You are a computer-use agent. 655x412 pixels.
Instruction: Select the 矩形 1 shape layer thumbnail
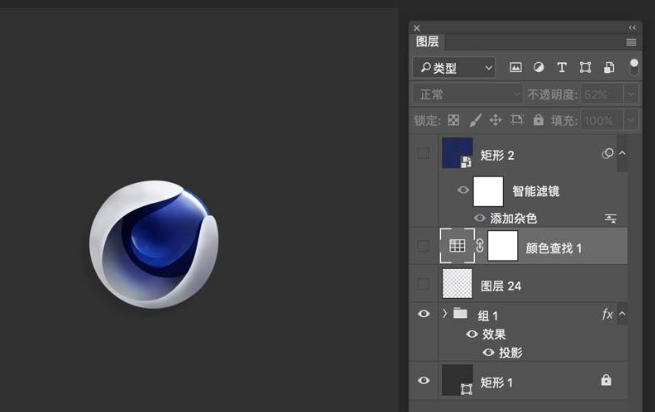pos(457,380)
